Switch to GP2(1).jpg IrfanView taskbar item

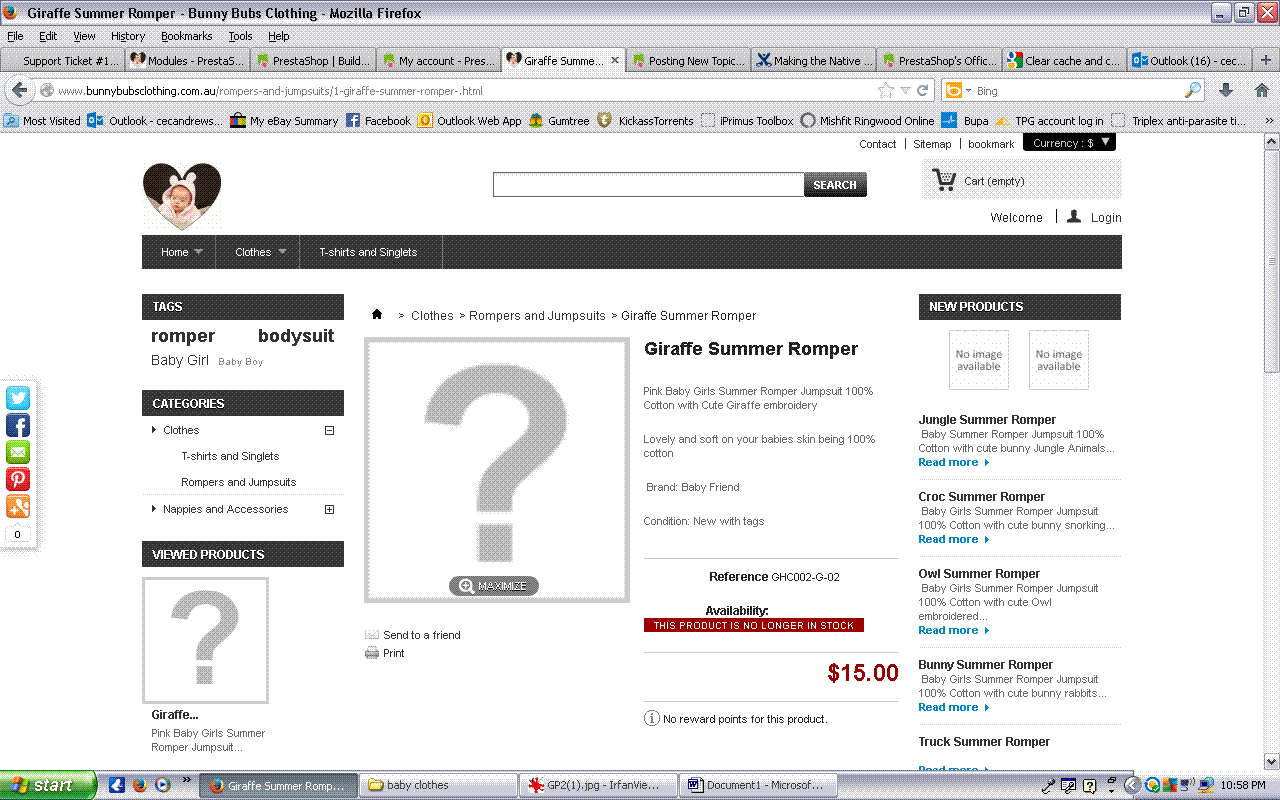pyautogui.click(x=598, y=785)
